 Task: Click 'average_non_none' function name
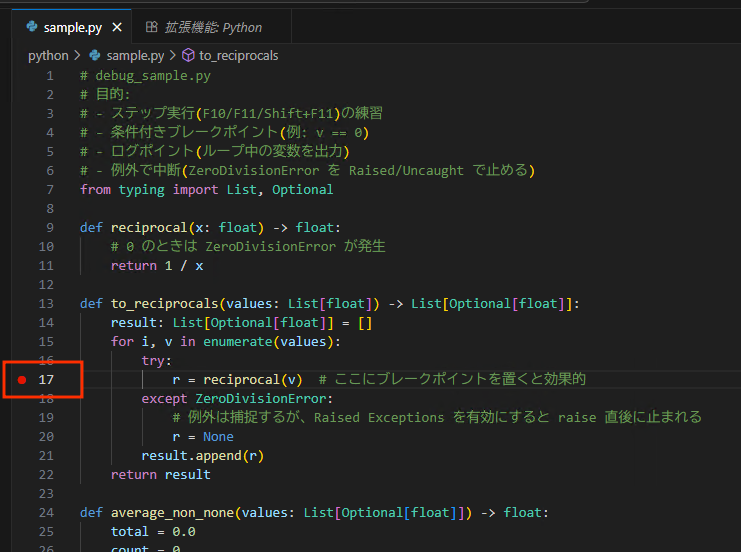click(172, 513)
